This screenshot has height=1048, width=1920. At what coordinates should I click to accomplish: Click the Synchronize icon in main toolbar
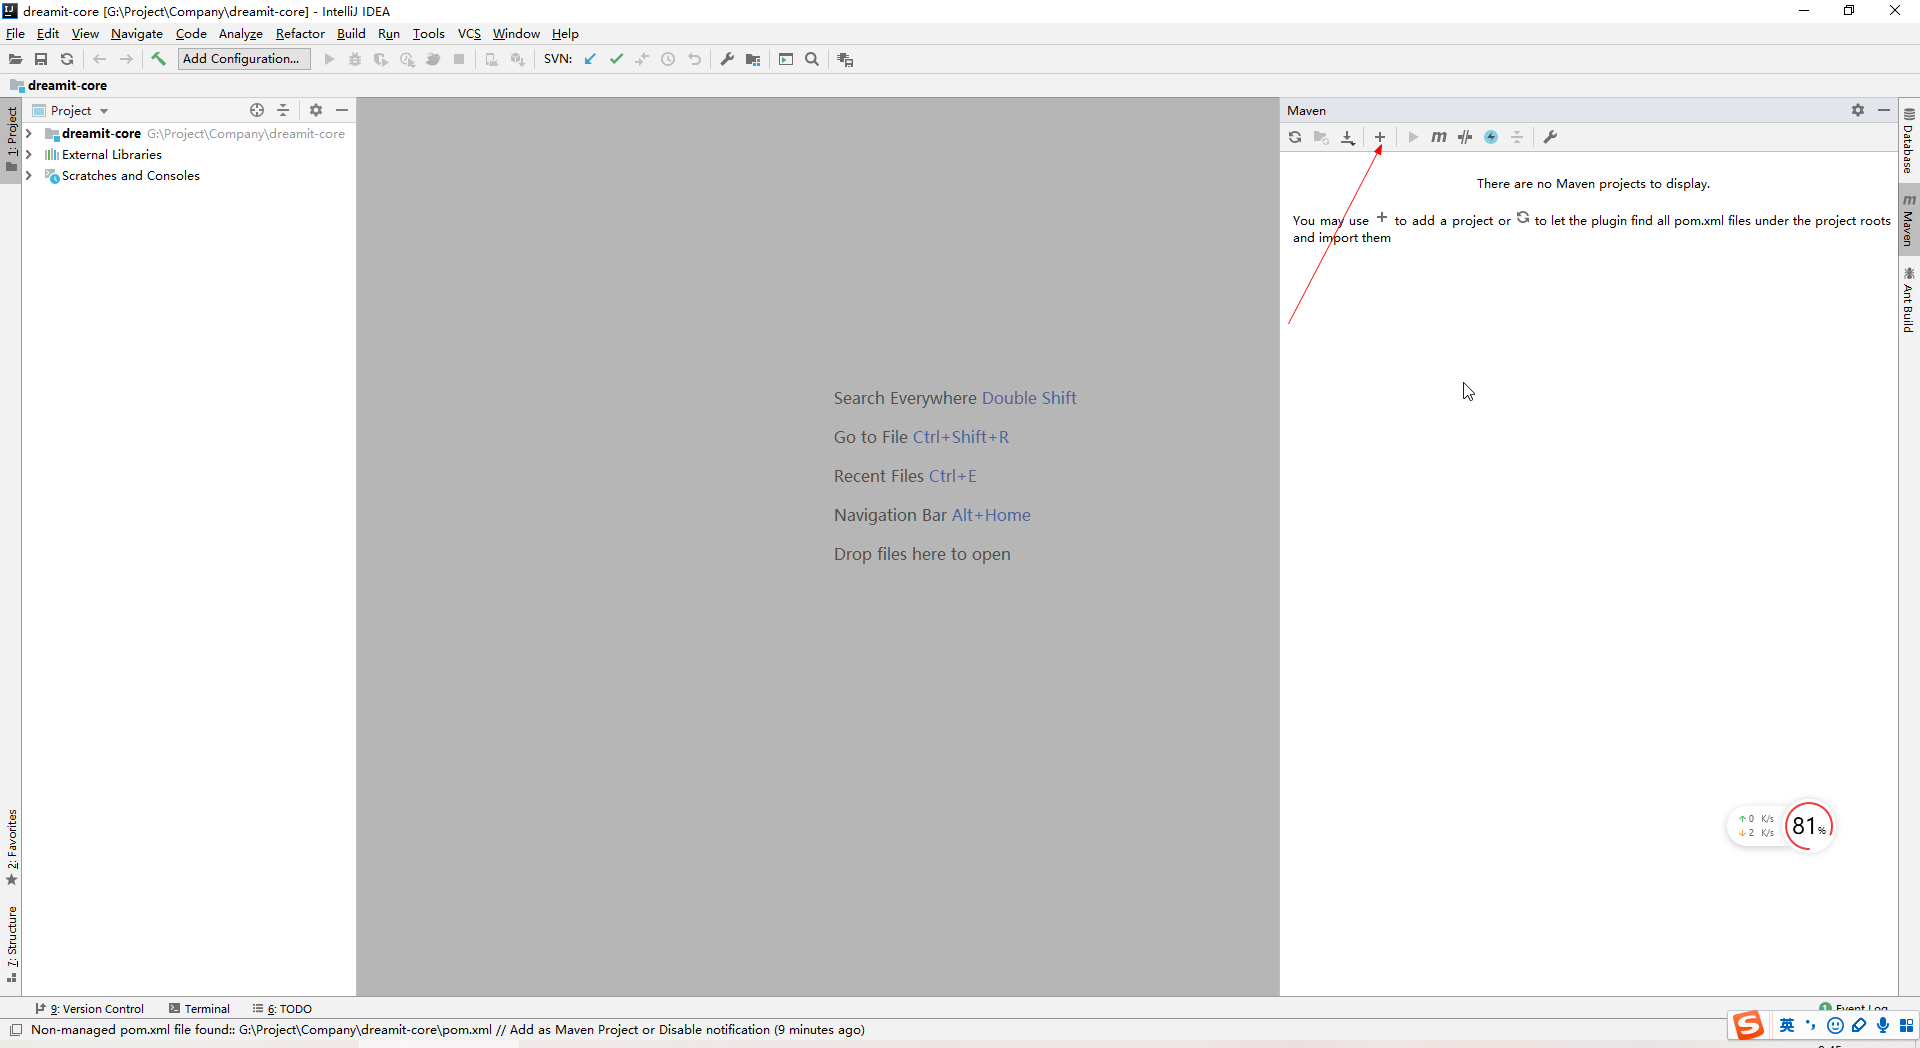pos(67,60)
